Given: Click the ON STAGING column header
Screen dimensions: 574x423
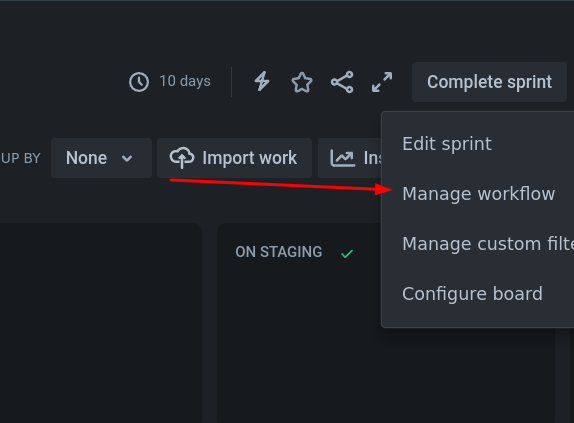Looking at the screenshot, I should 279,252.
